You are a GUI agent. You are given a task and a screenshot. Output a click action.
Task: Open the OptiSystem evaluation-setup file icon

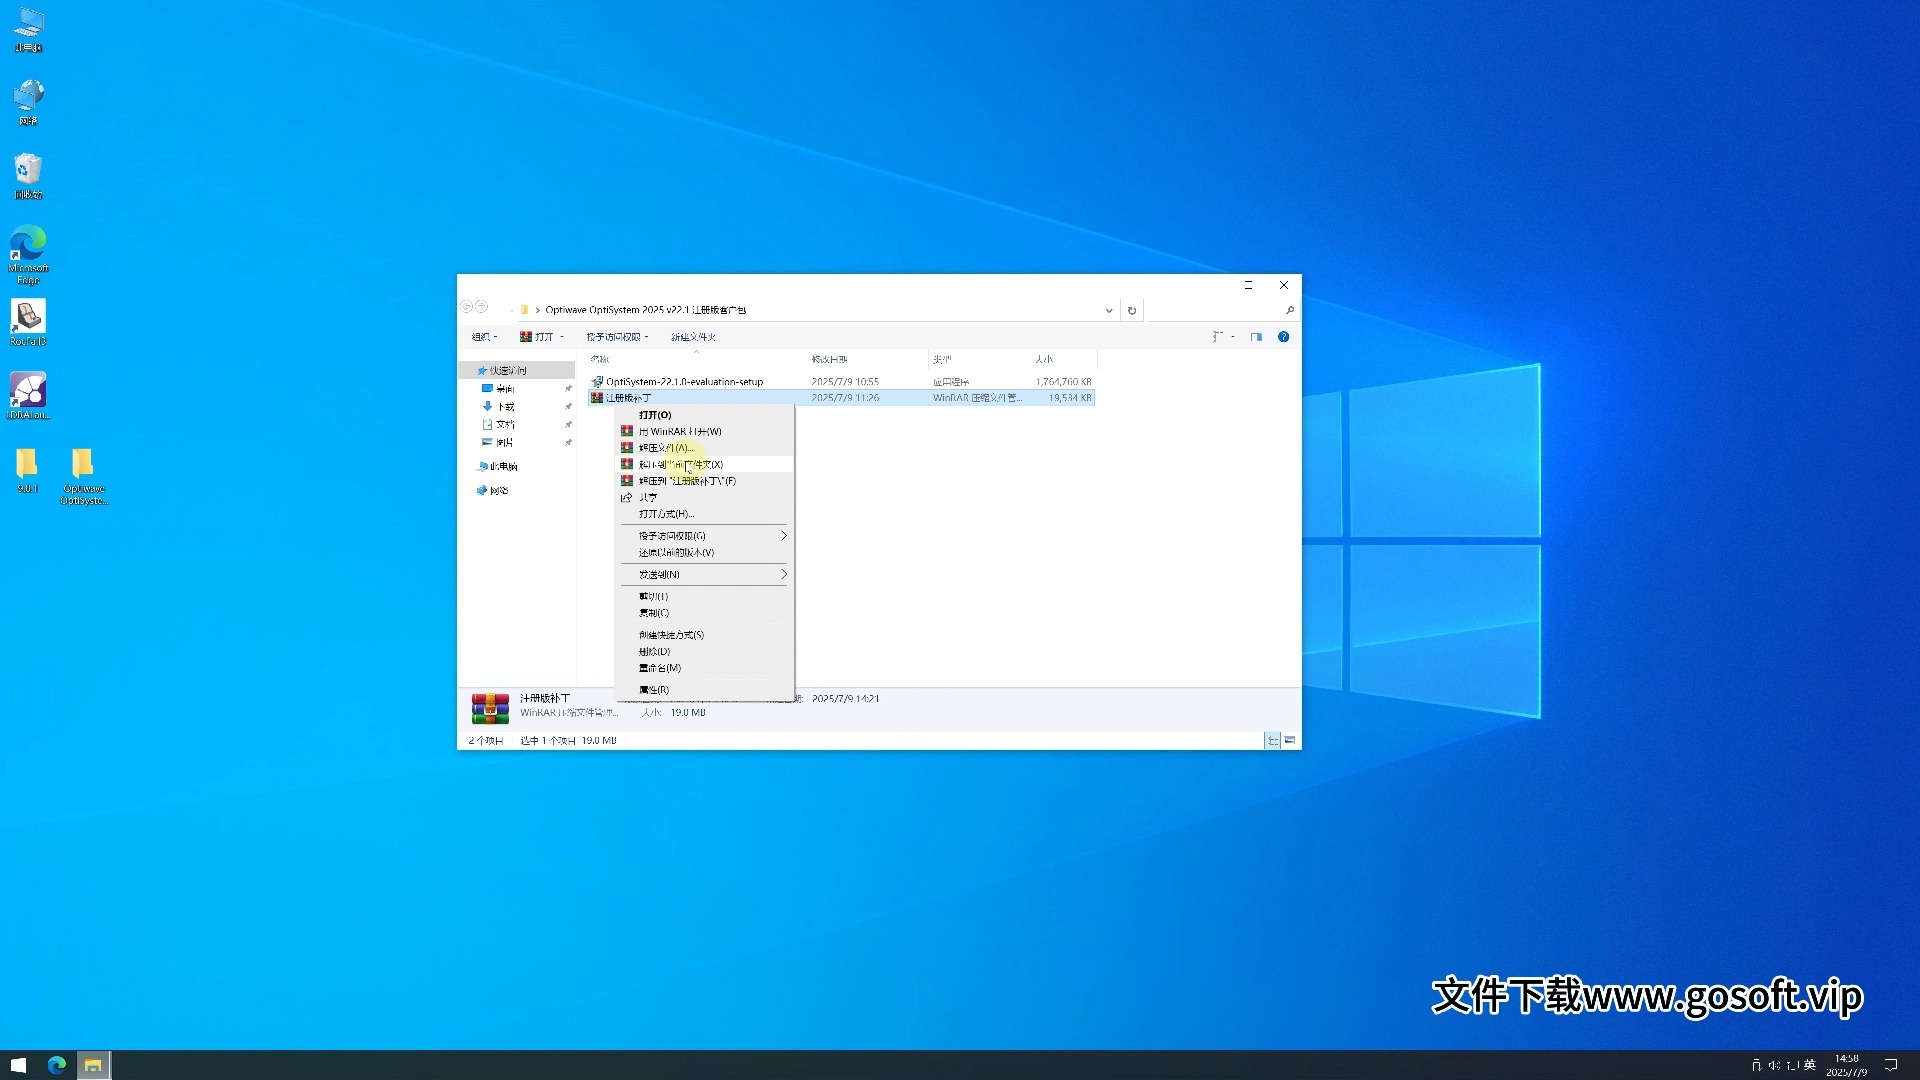(597, 381)
